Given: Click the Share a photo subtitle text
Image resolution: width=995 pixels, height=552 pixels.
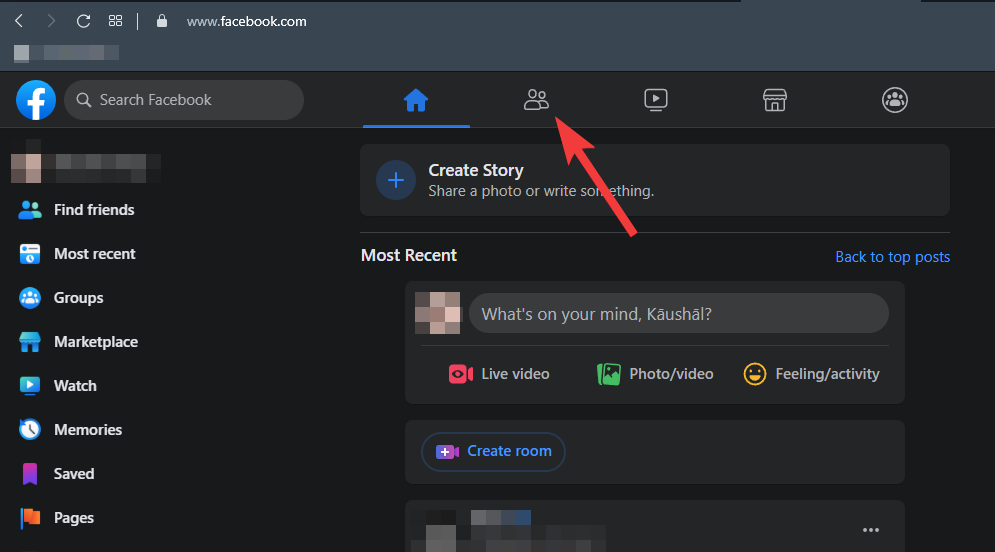Looking at the screenshot, I should (541, 191).
